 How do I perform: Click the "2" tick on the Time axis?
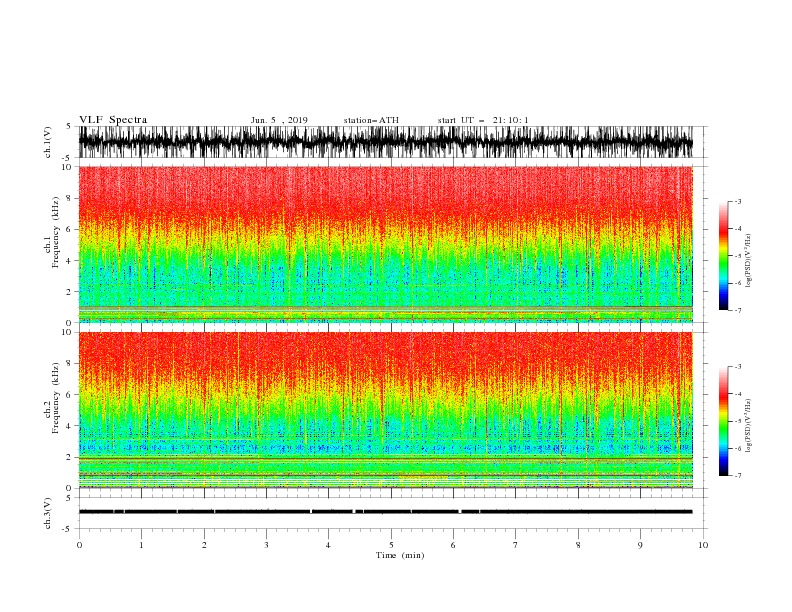coord(204,545)
